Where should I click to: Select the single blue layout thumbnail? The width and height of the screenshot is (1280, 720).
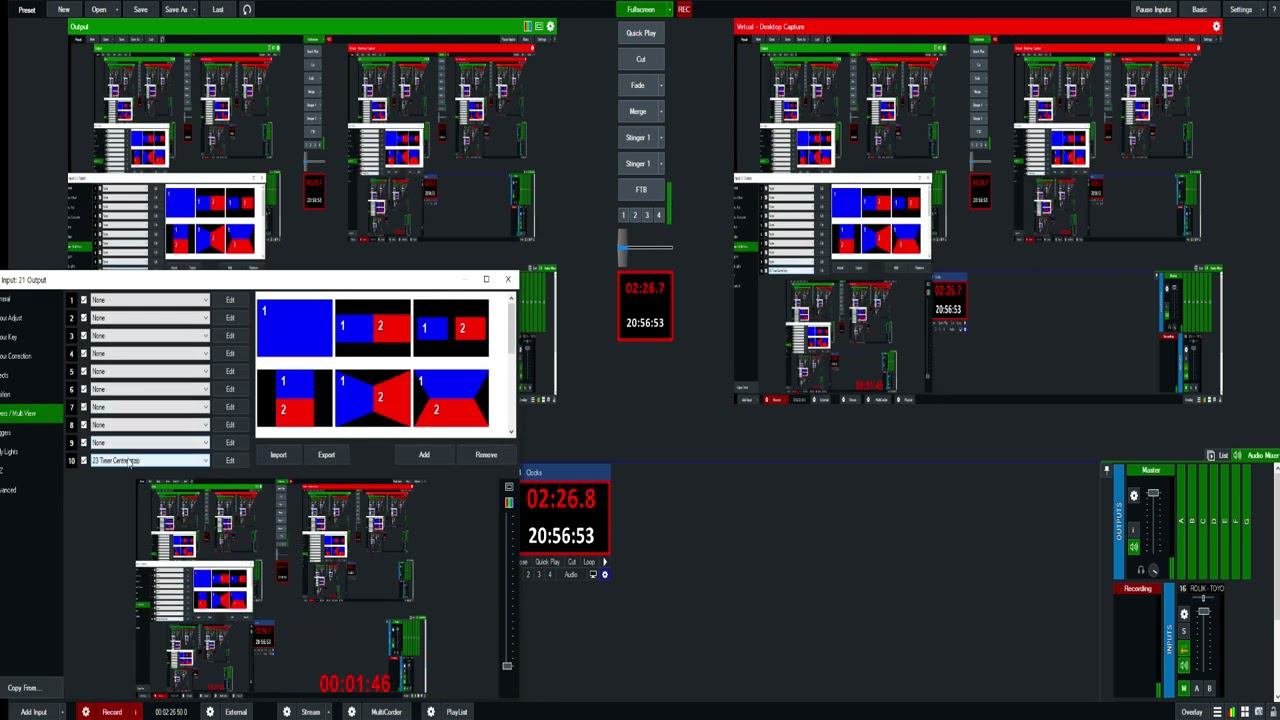(294, 327)
